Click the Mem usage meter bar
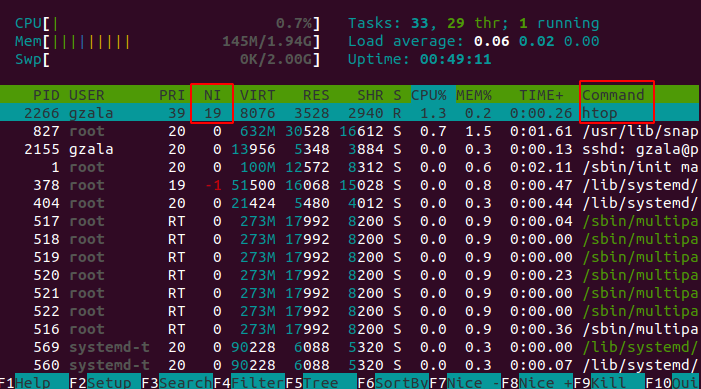Image resolution: width=701 pixels, height=389 pixels. pos(168,41)
